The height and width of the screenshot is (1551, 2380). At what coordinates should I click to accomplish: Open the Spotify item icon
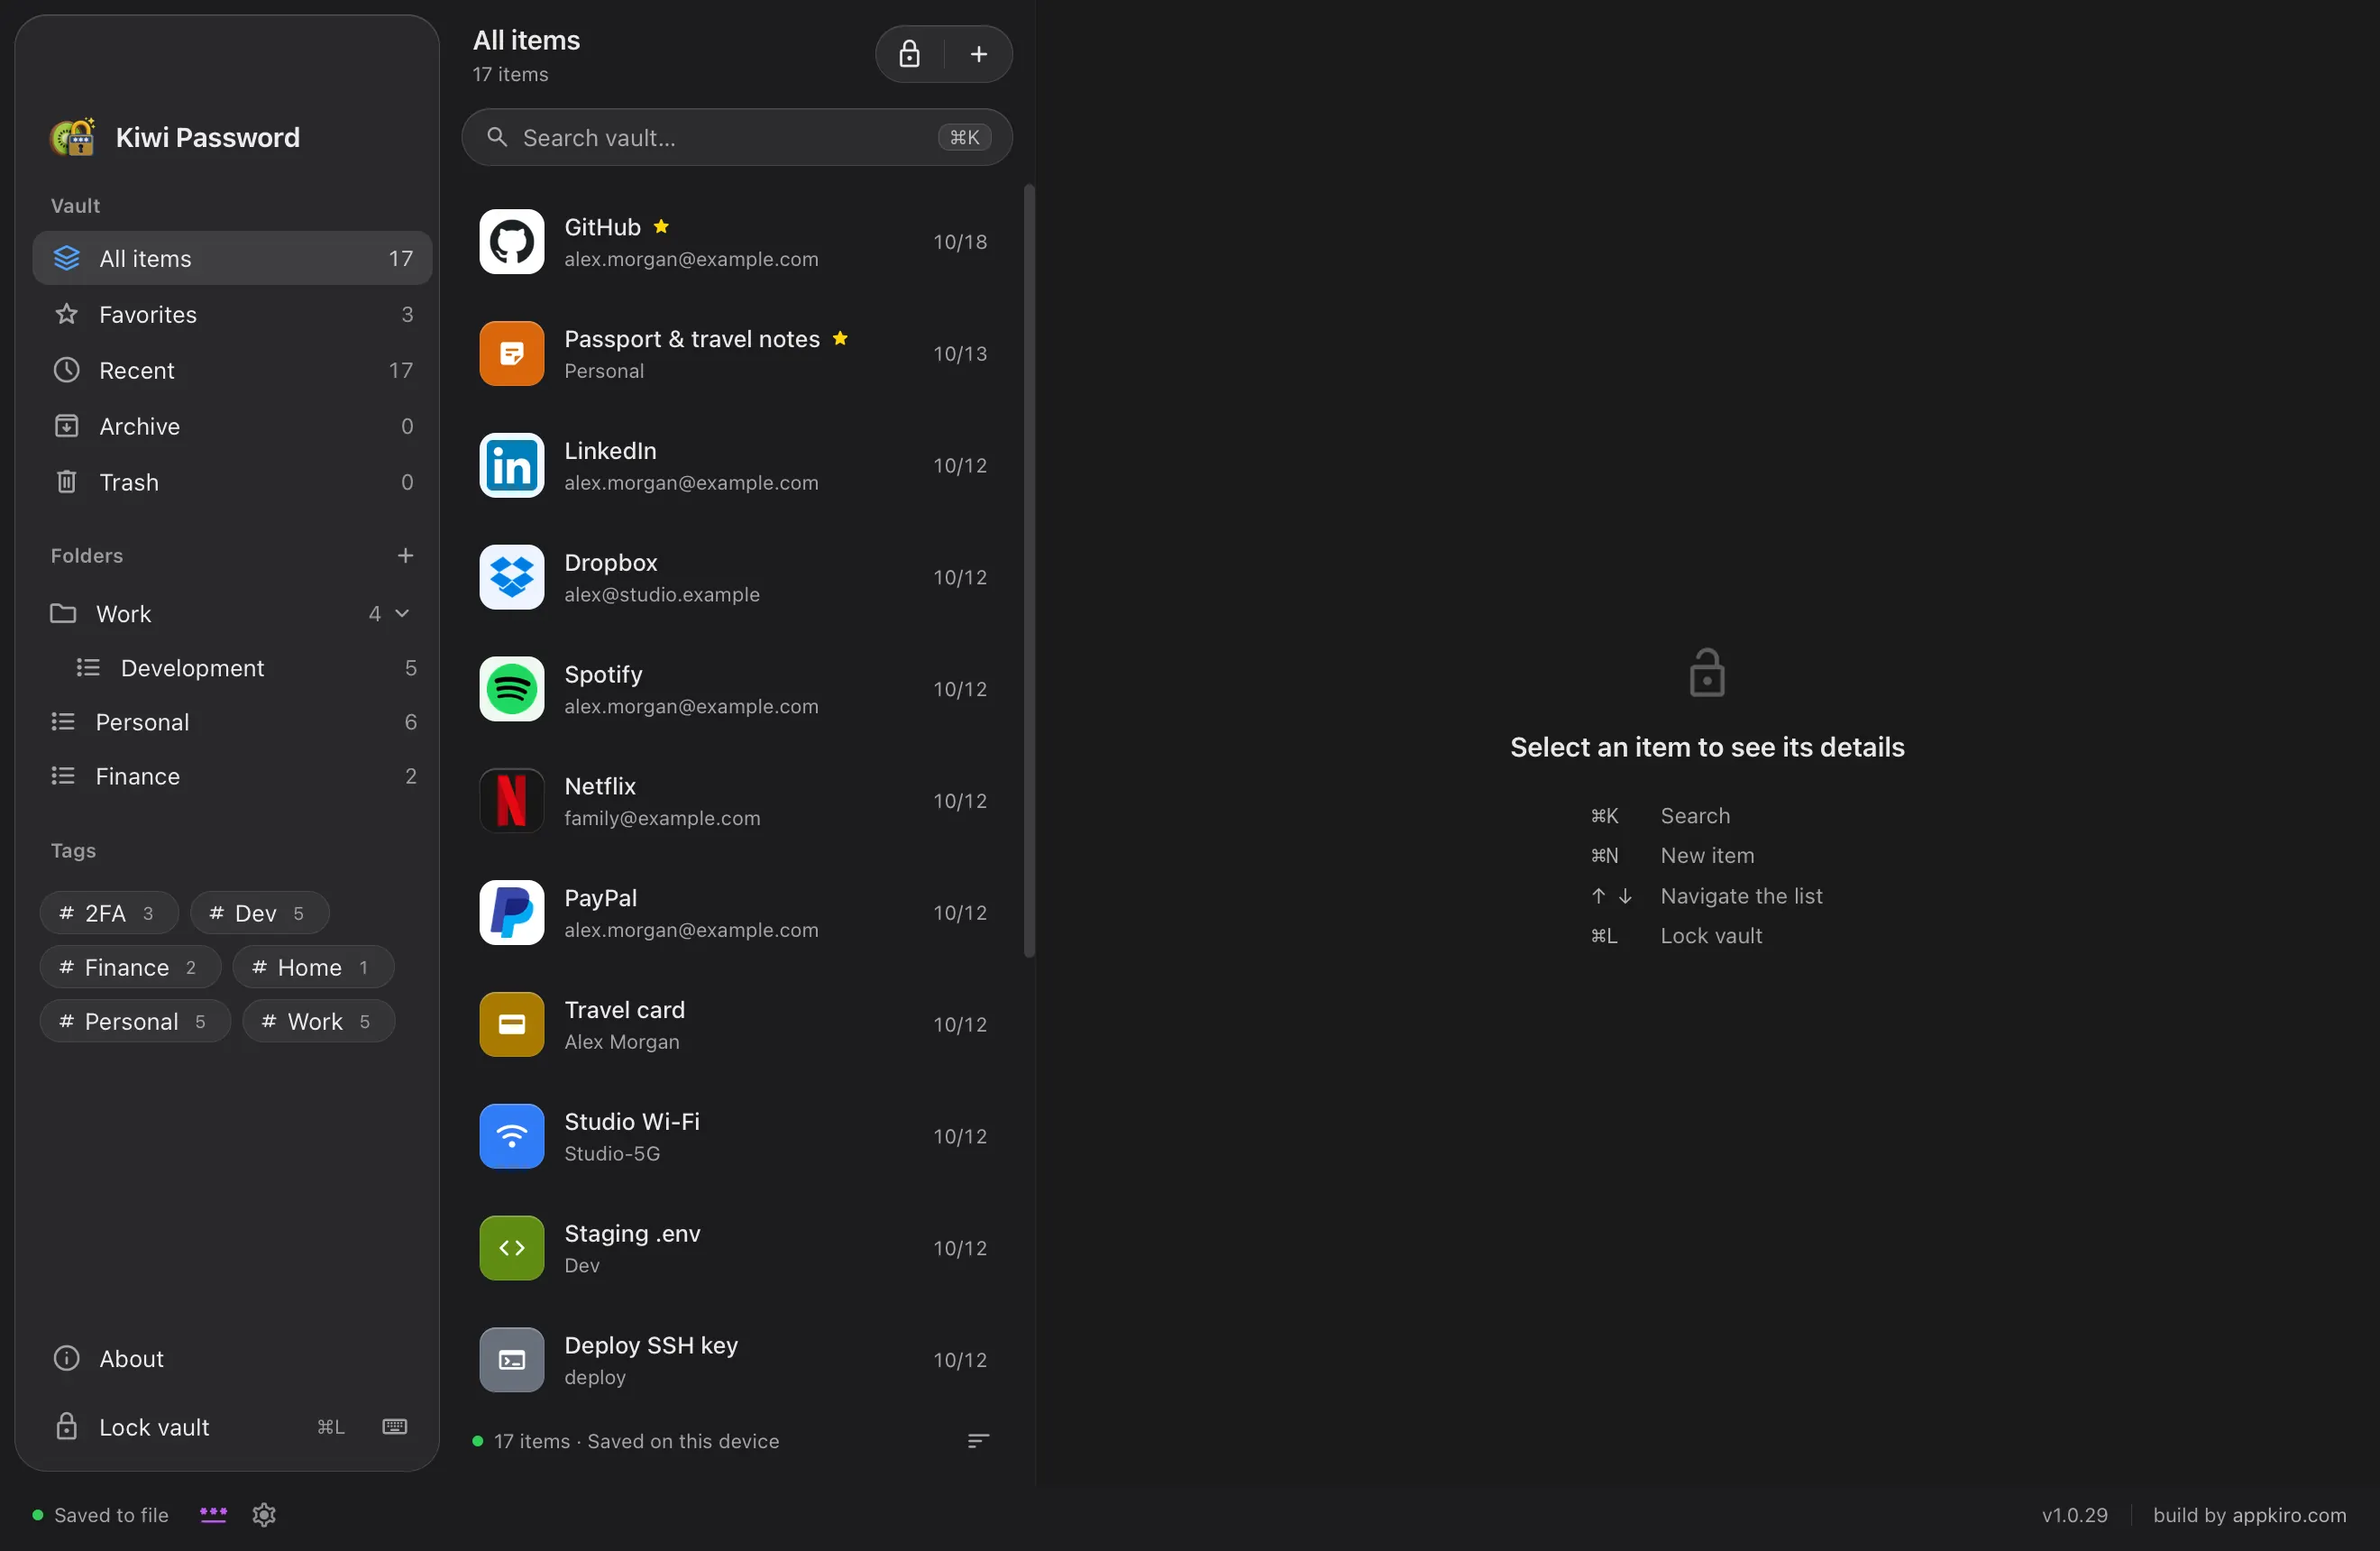point(511,689)
